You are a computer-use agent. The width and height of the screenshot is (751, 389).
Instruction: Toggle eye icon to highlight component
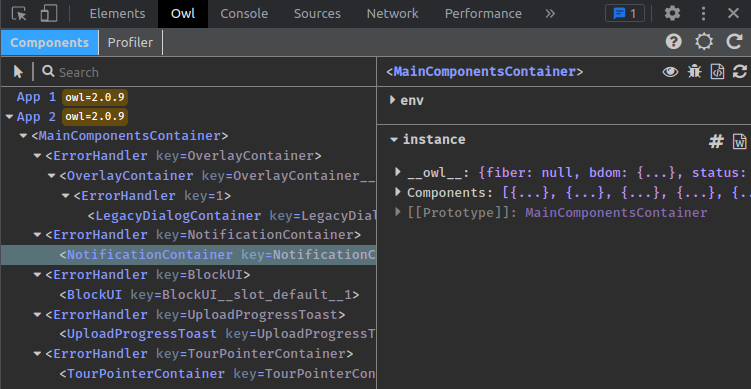pos(671,72)
